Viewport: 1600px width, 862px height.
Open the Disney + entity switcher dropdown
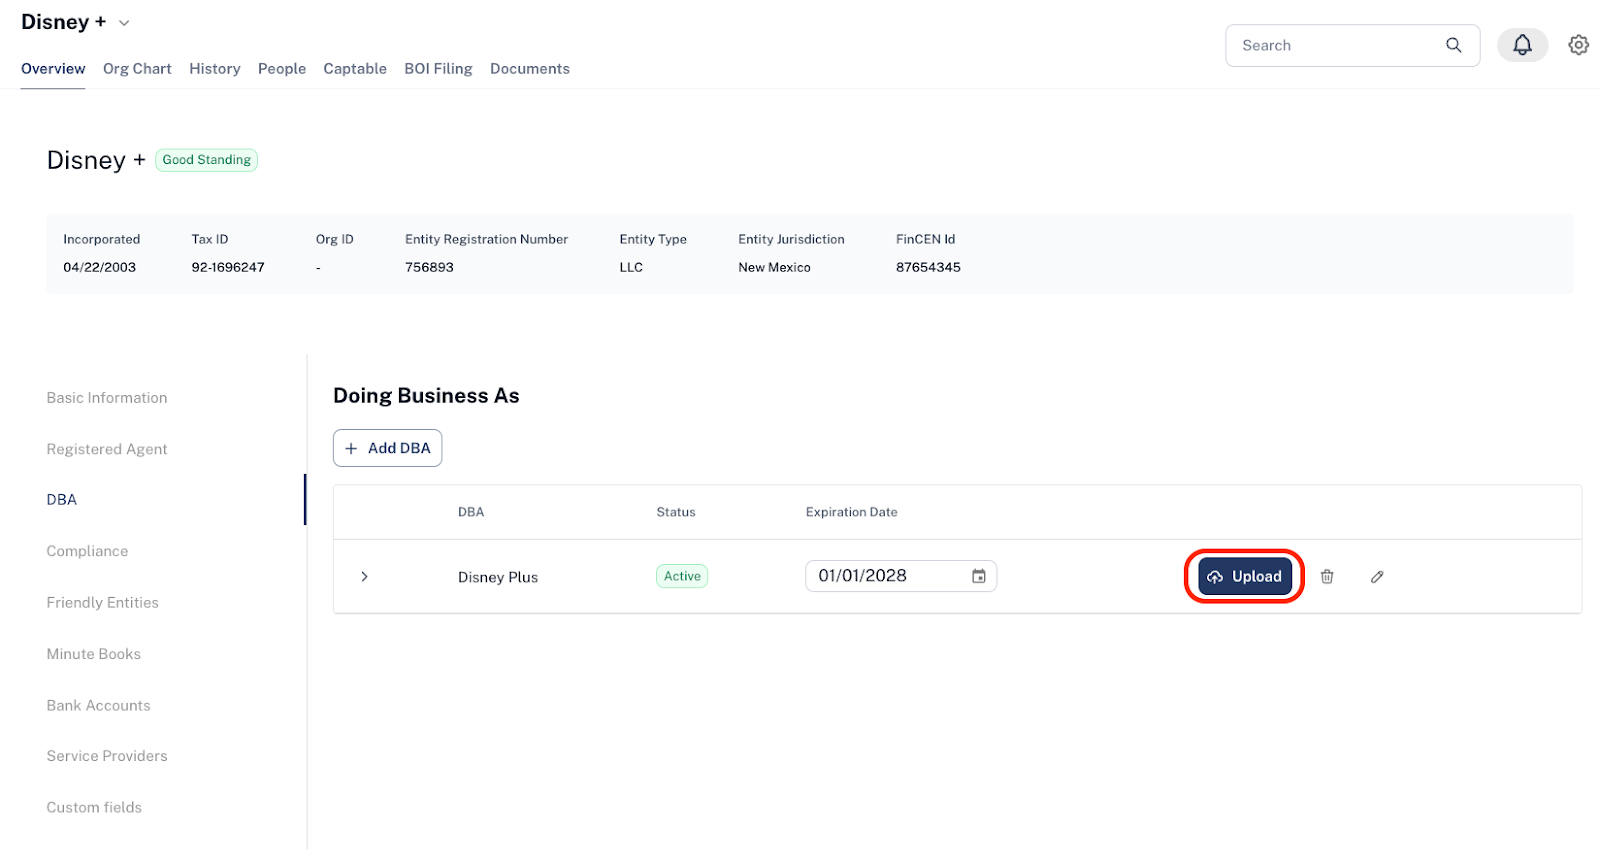124,23
